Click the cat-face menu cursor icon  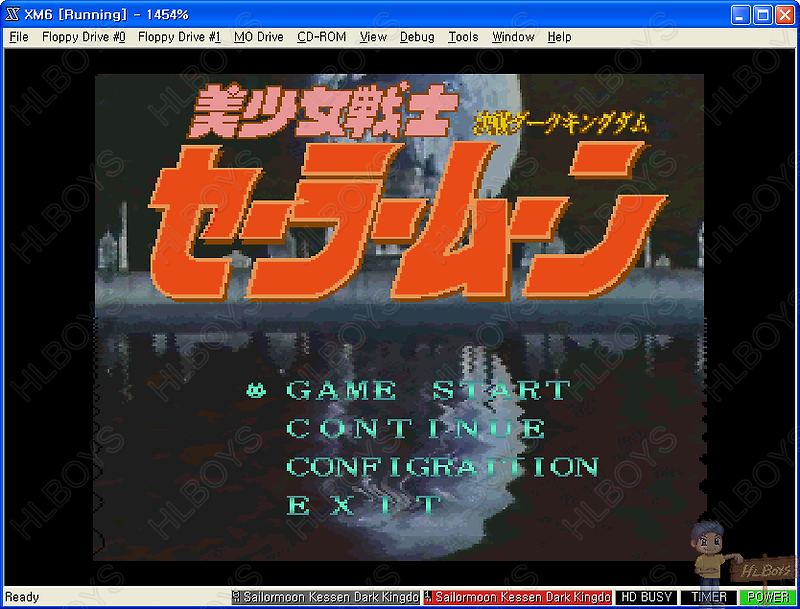pos(256,391)
